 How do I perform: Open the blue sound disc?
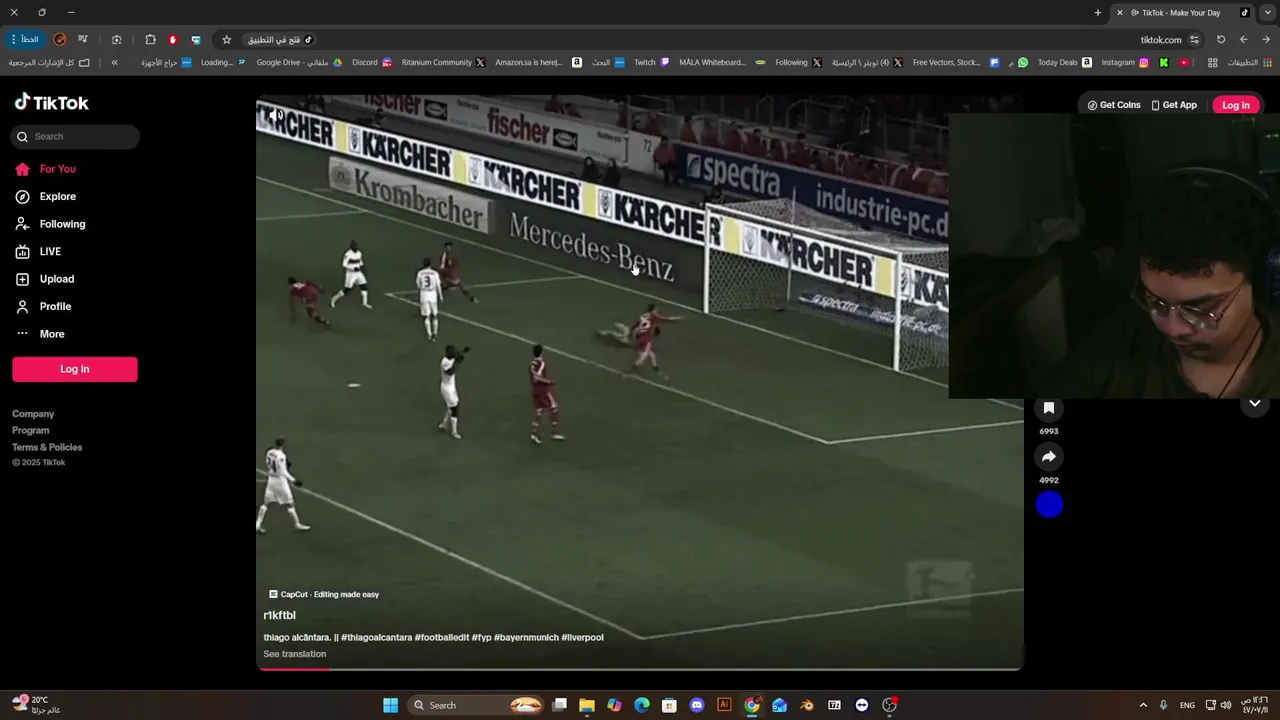tap(1049, 505)
